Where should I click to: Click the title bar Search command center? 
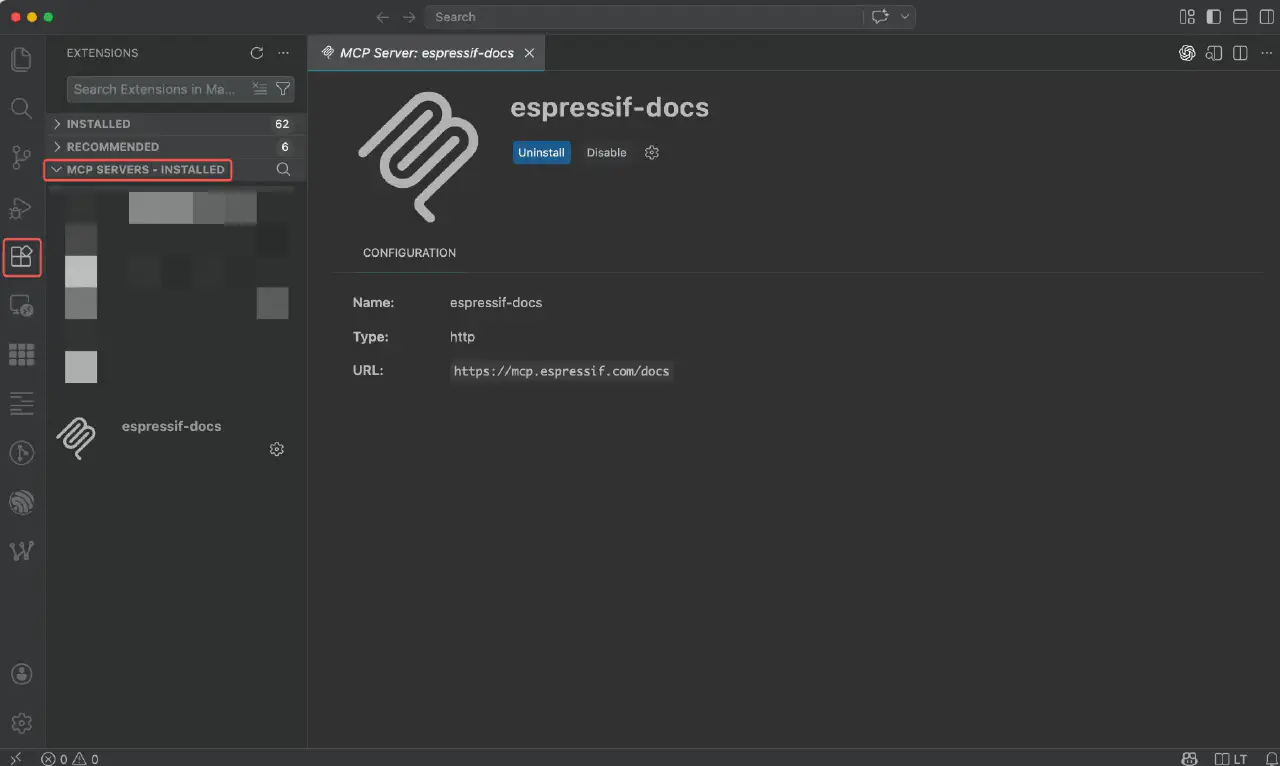point(645,17)
